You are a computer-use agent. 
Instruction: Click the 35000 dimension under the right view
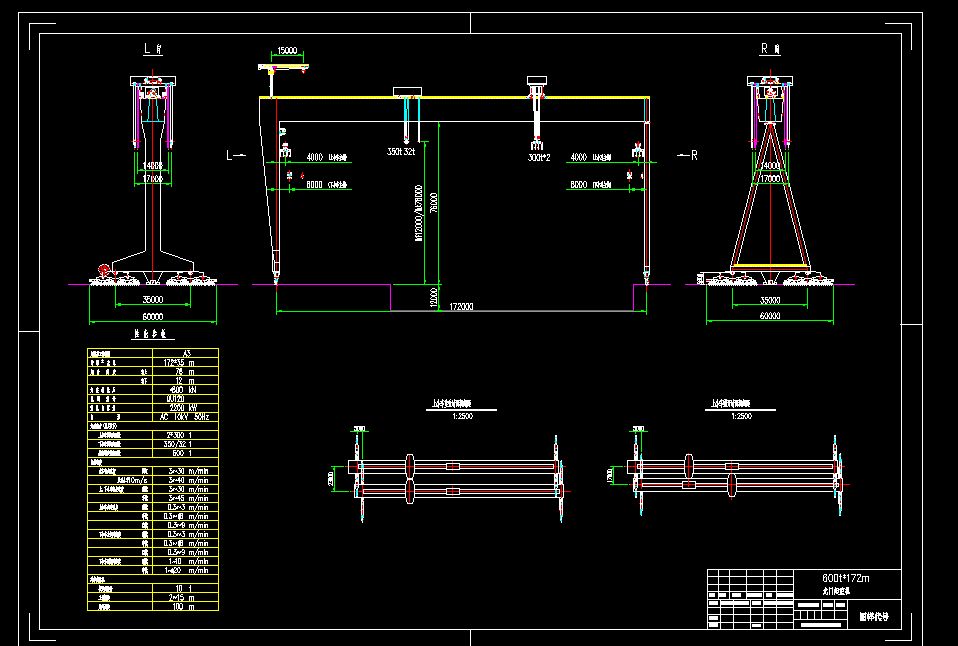(x=770, y=300)
